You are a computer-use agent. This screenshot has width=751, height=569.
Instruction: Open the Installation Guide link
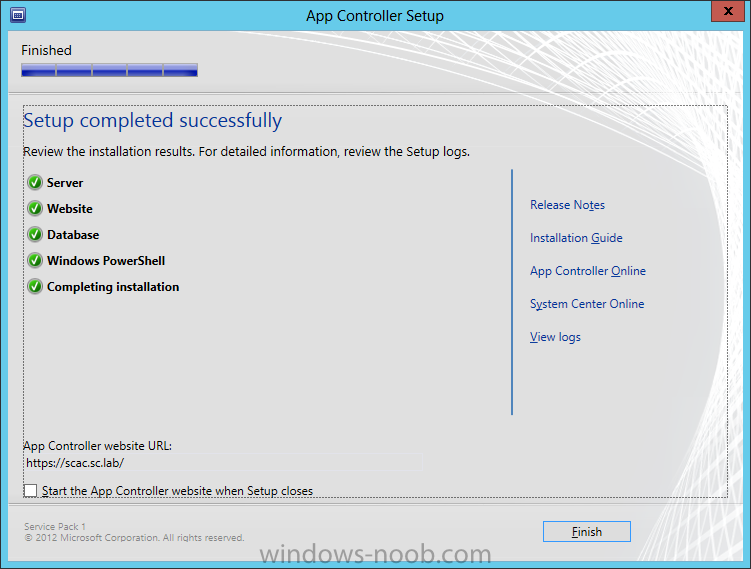[576, 238]
